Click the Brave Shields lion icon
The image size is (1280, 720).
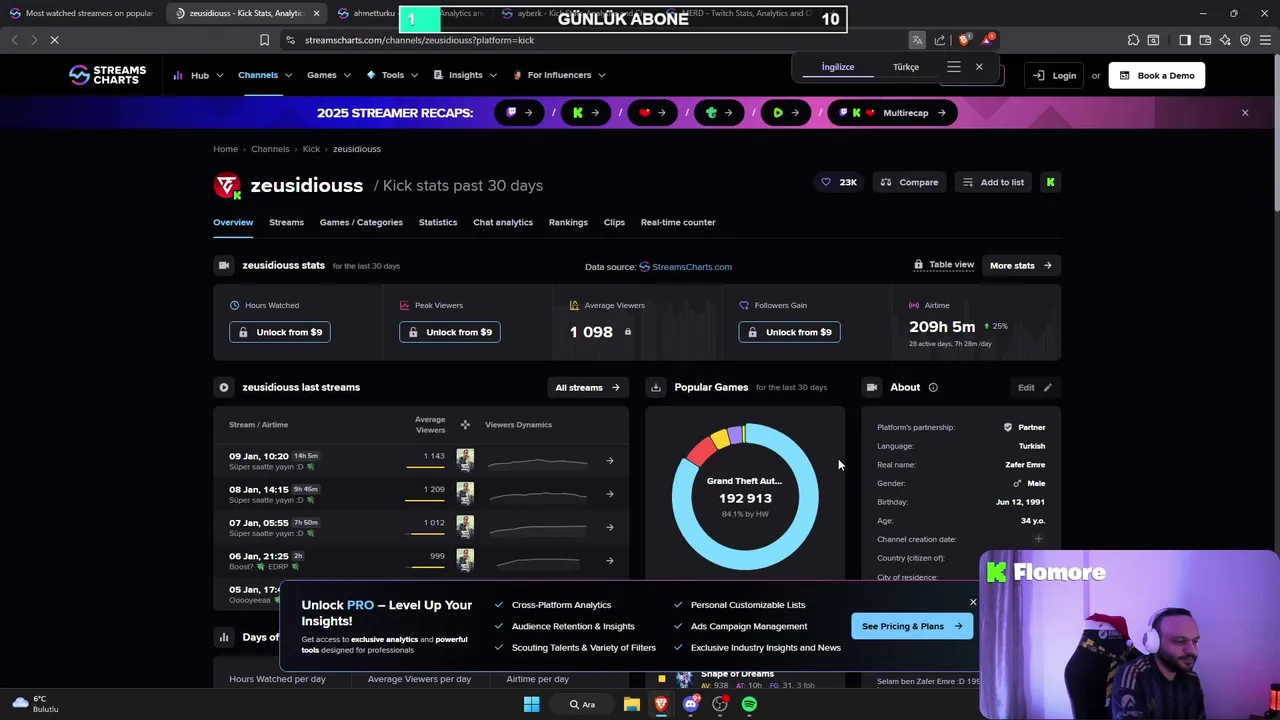point(964,40)
